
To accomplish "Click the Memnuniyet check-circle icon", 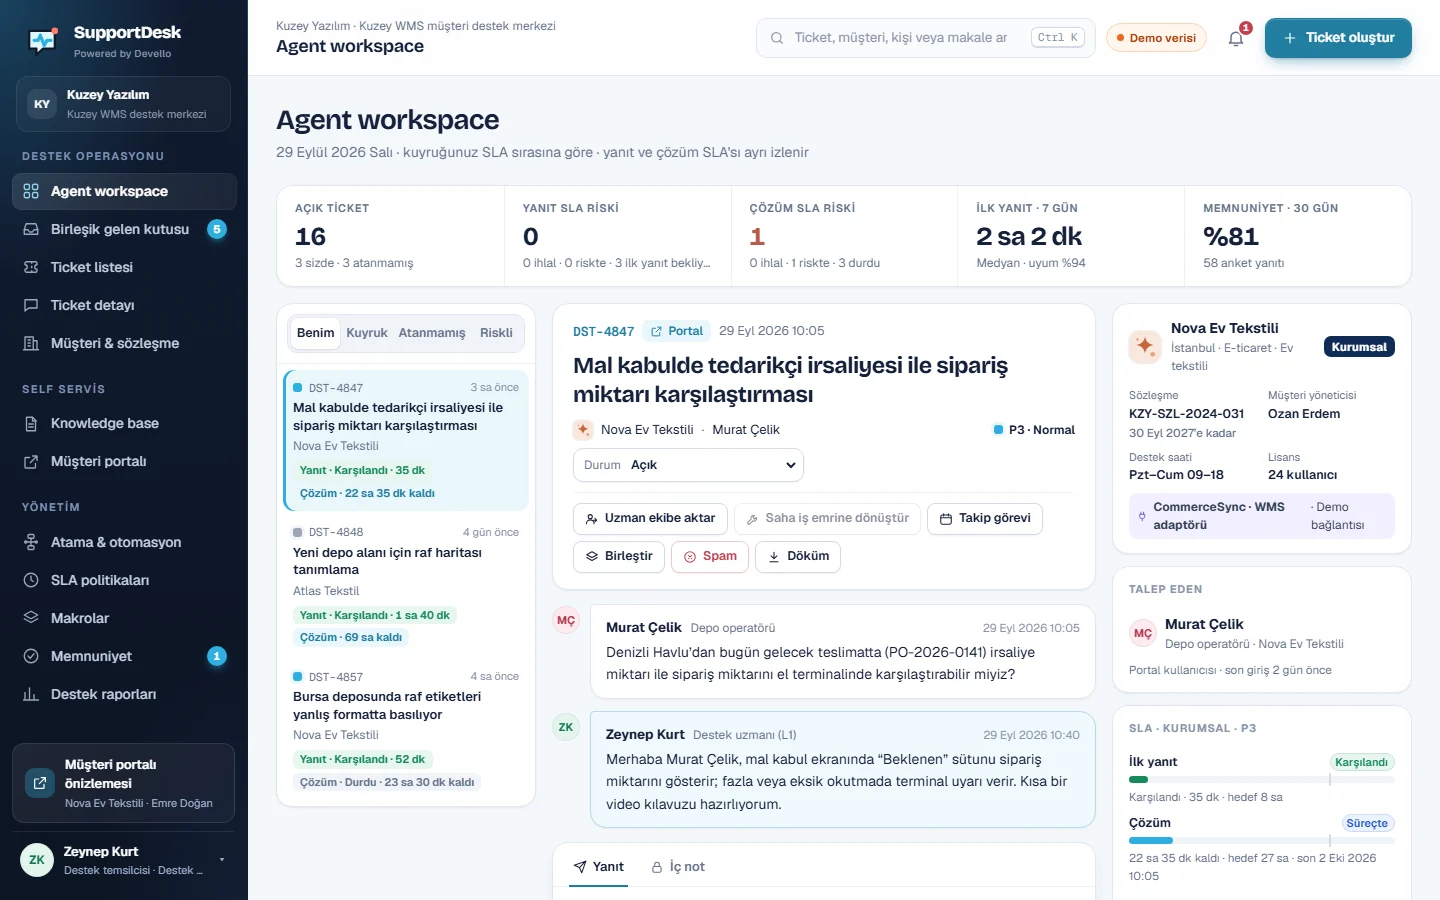I will point(31,656).
